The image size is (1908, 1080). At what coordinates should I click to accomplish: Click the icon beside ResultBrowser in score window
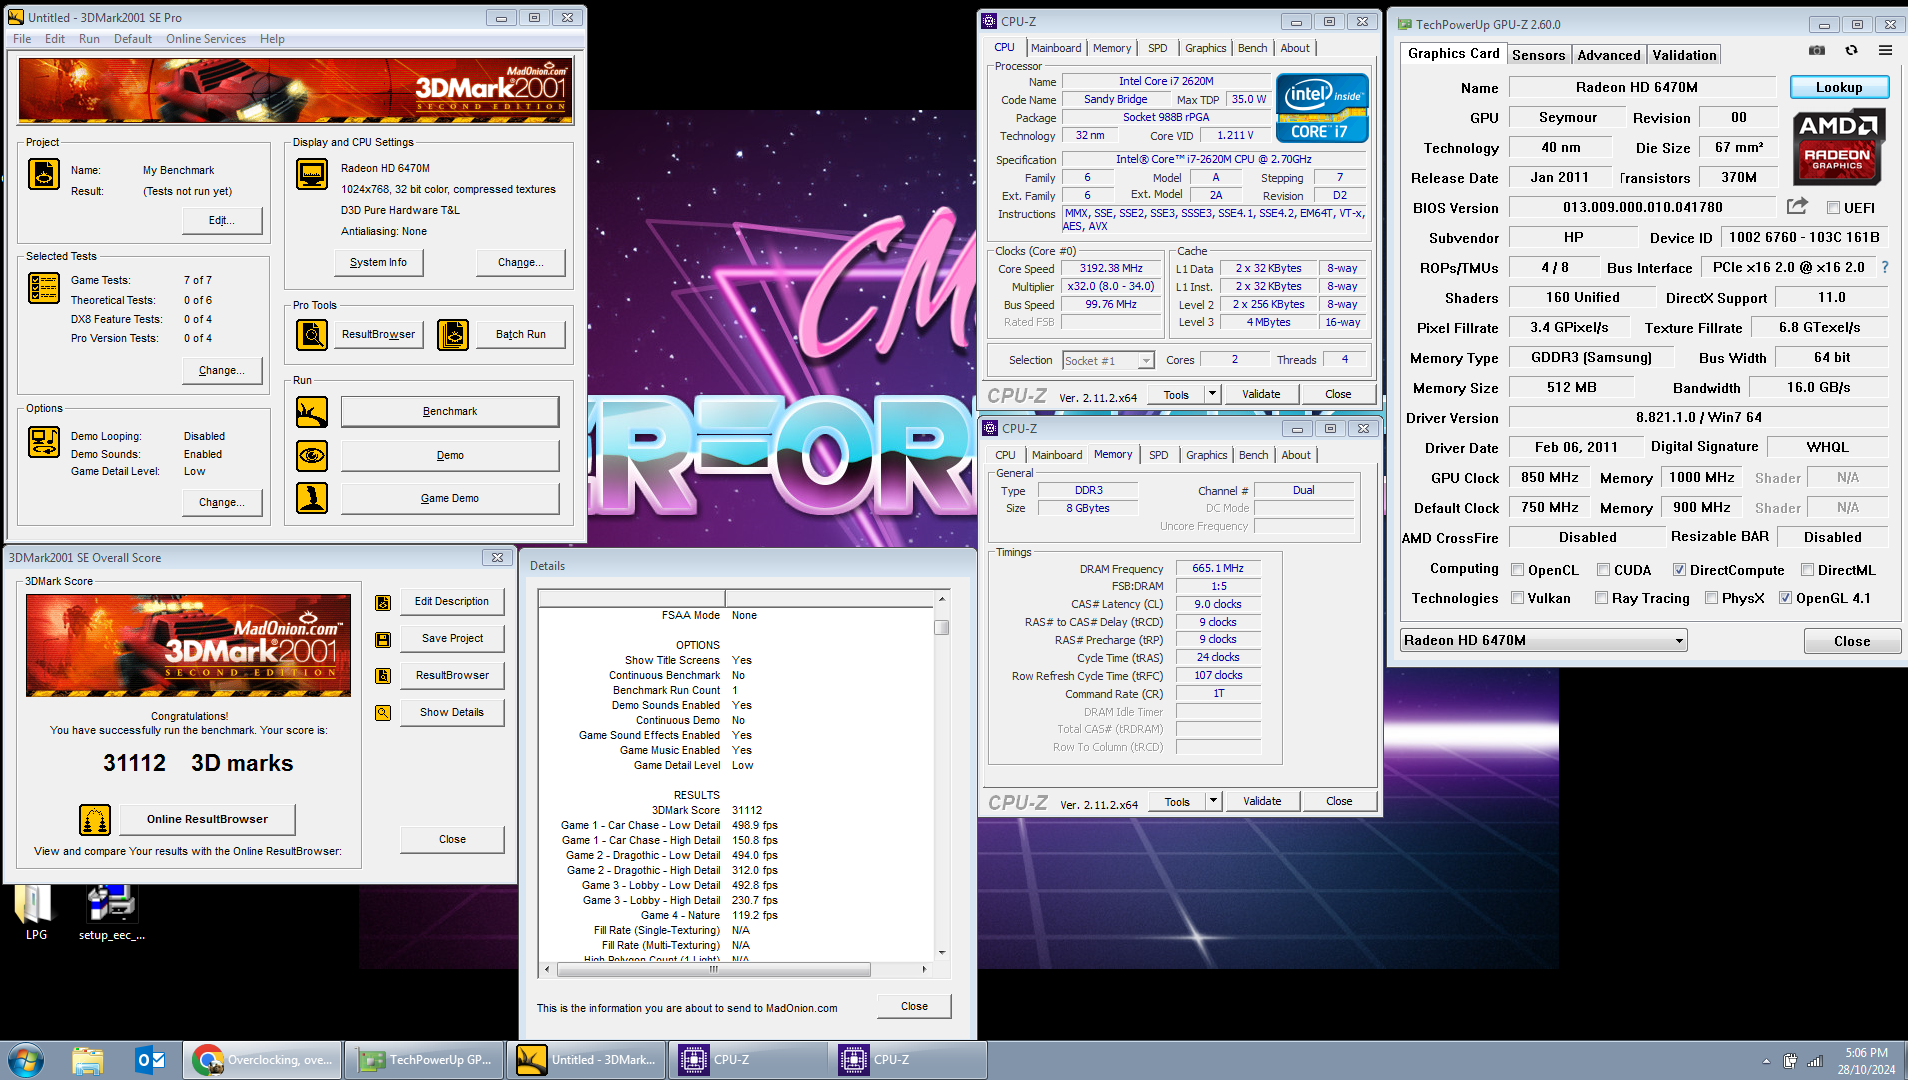coord(383,676)
